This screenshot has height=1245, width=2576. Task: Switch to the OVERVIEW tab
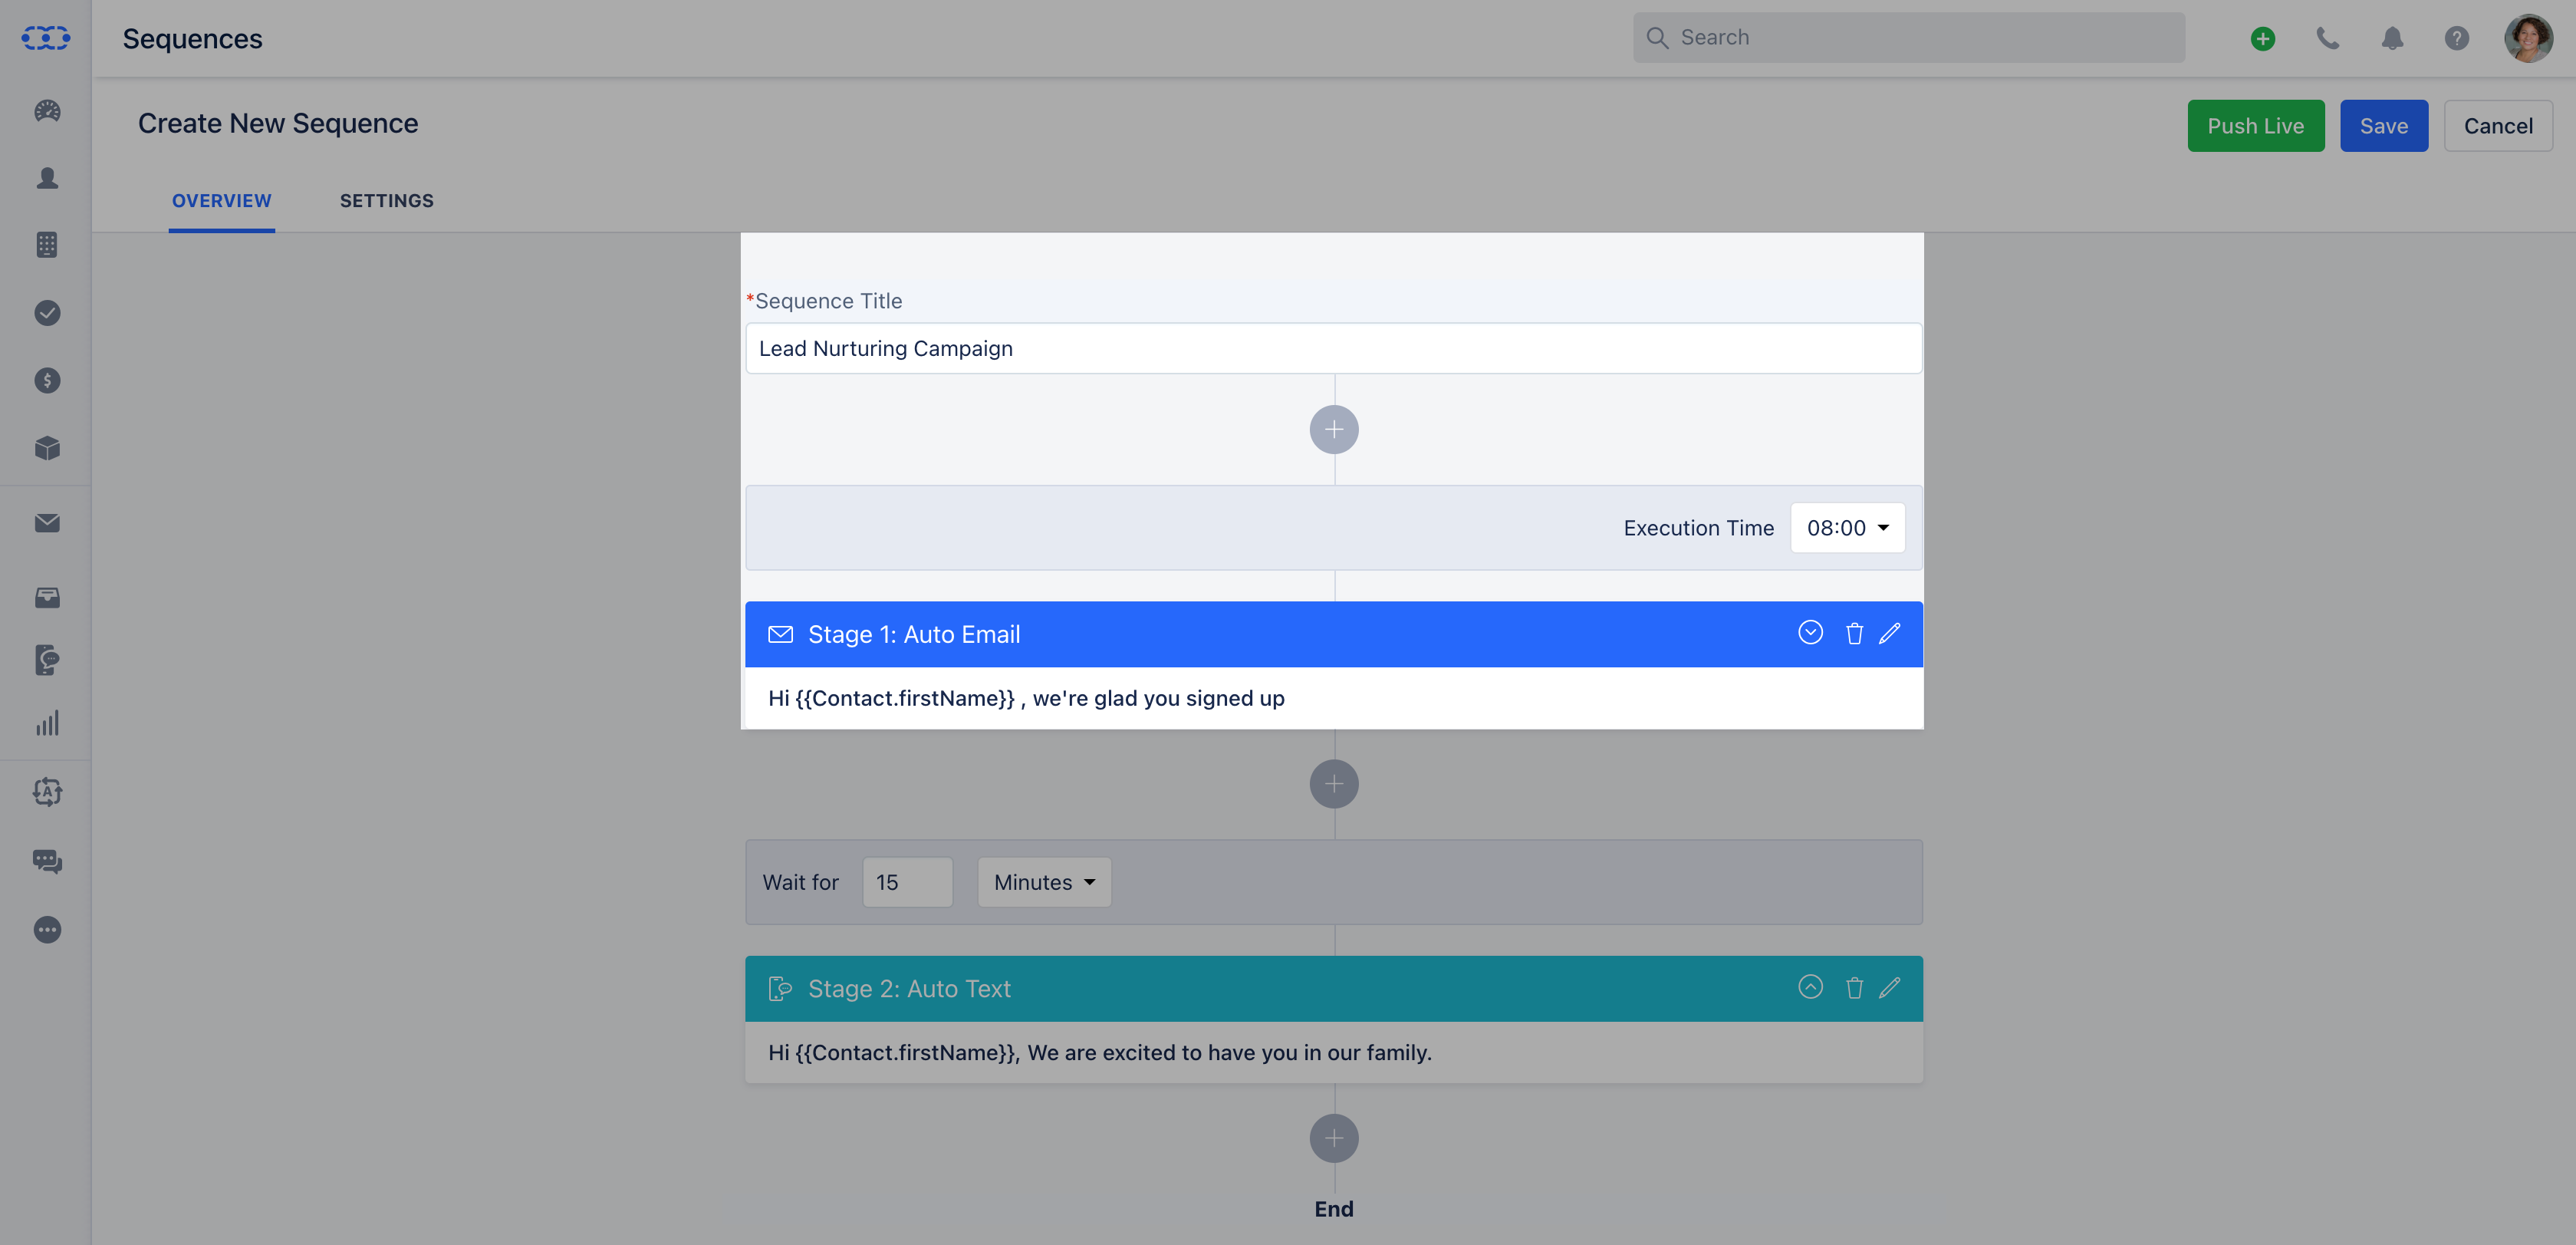point(222,201)
